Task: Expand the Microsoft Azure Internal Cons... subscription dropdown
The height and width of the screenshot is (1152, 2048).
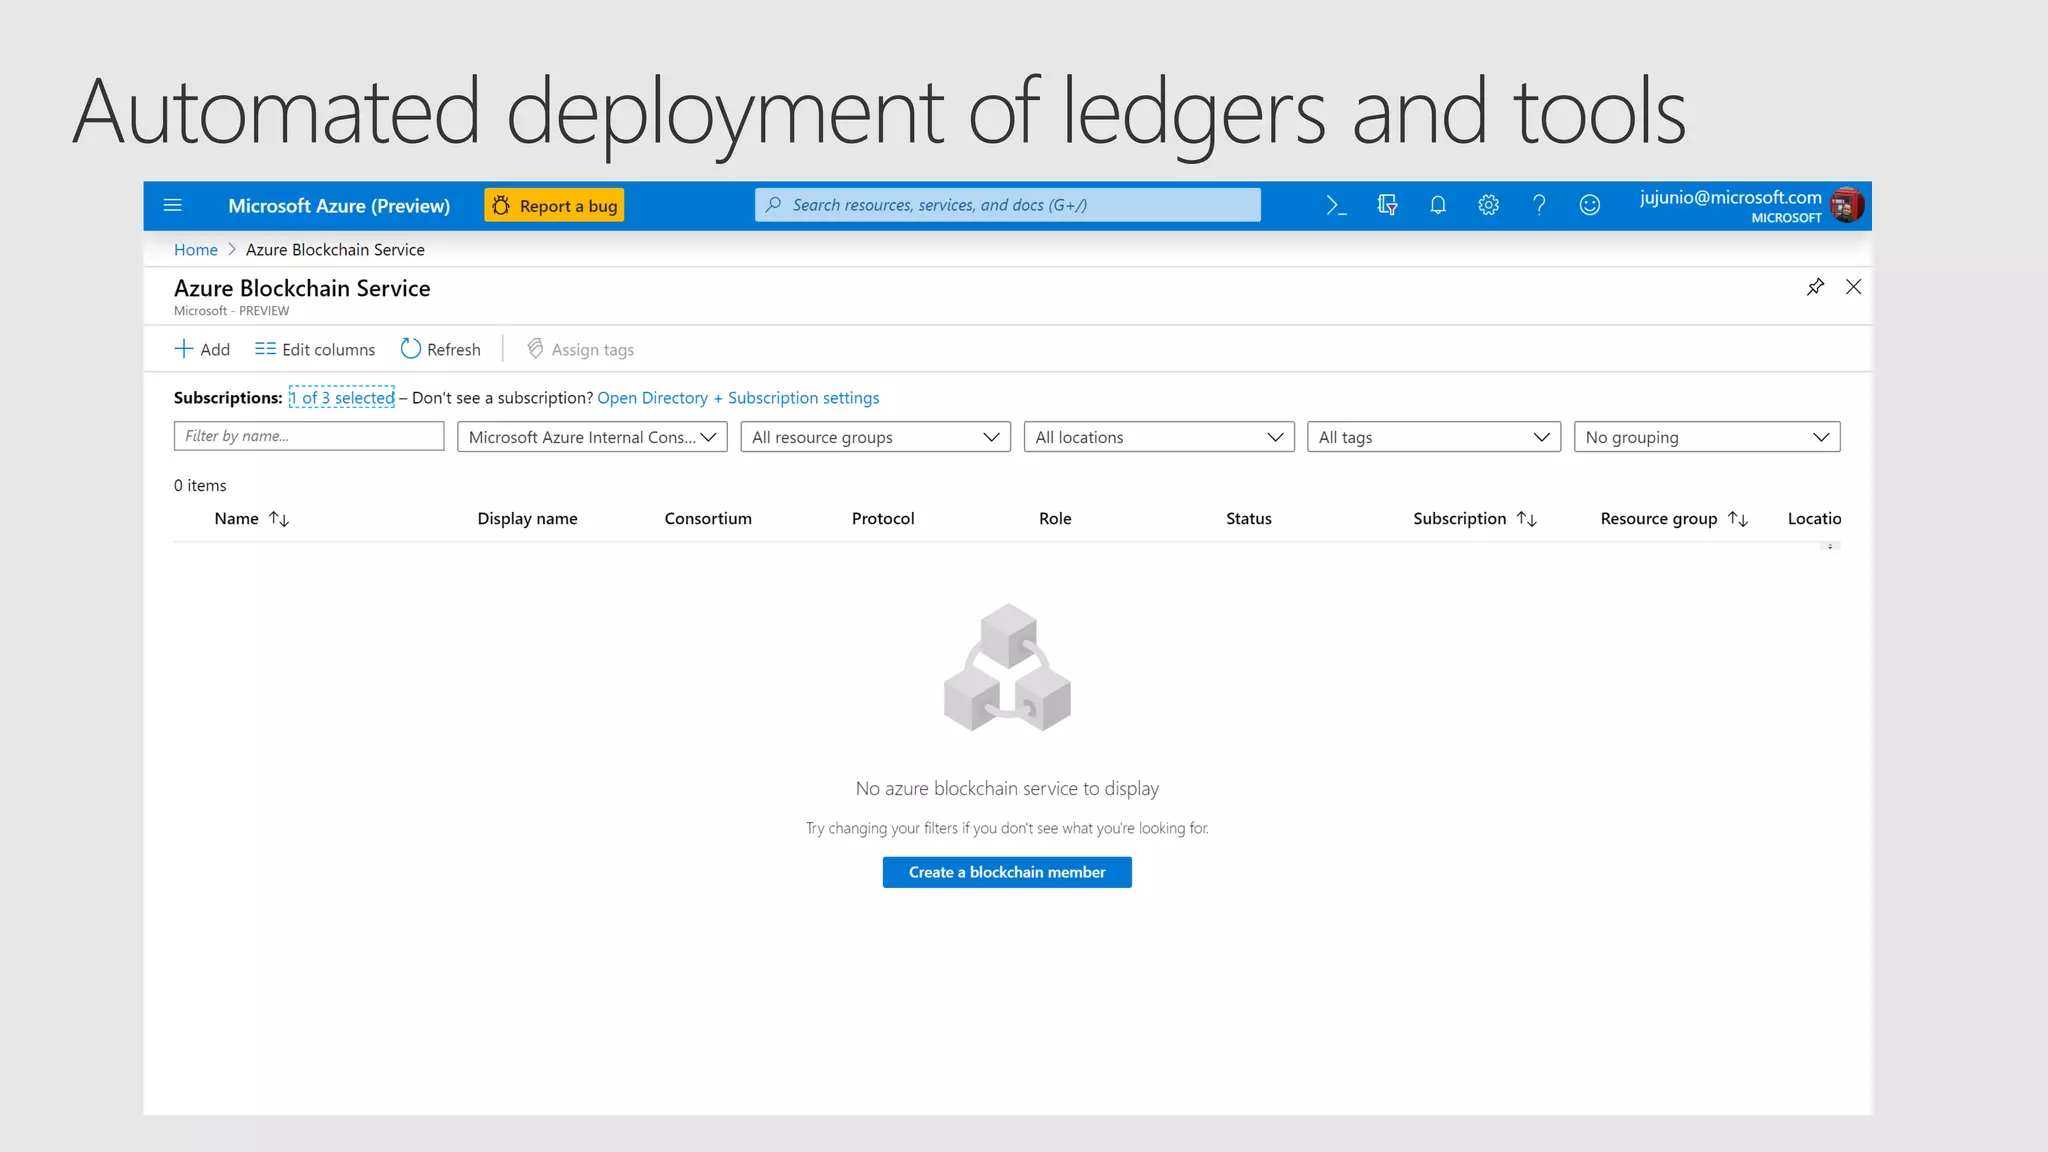Action: pyautogui.click(x=592, y=437)
